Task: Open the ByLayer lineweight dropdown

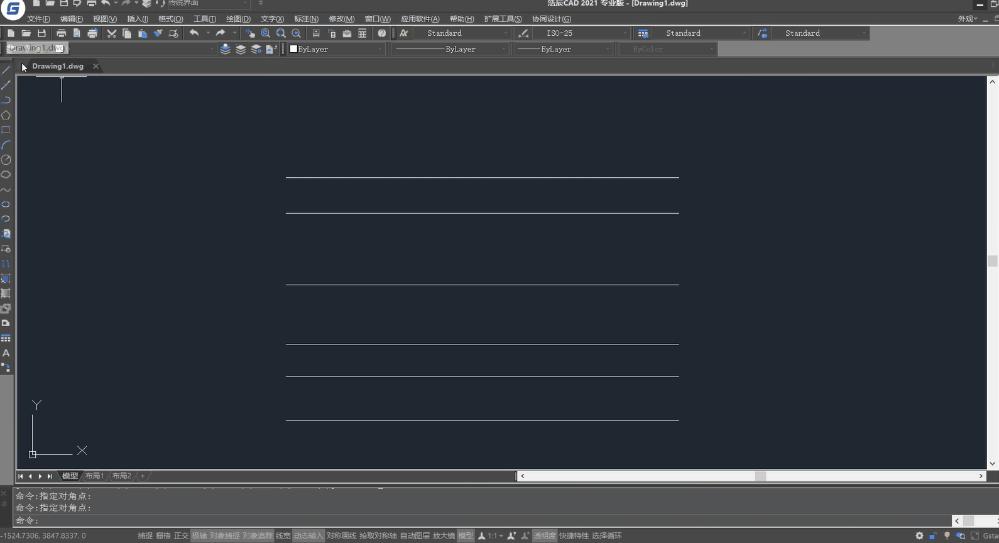Action: [x=563, y=49]
